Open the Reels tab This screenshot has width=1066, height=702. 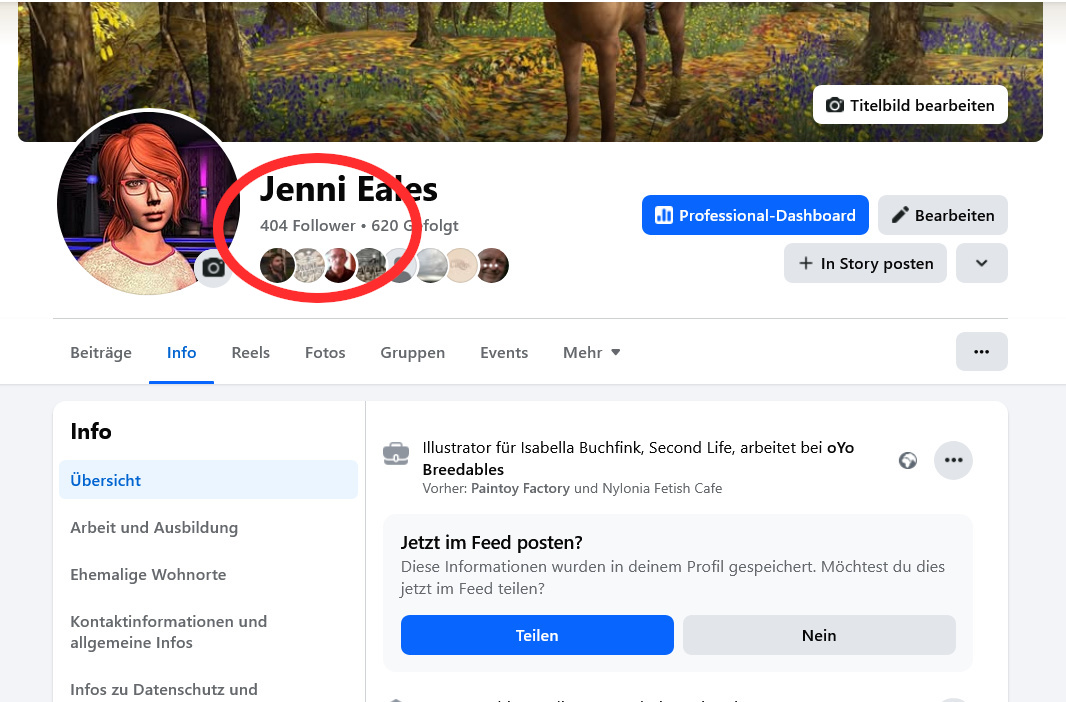pos(250,352)
